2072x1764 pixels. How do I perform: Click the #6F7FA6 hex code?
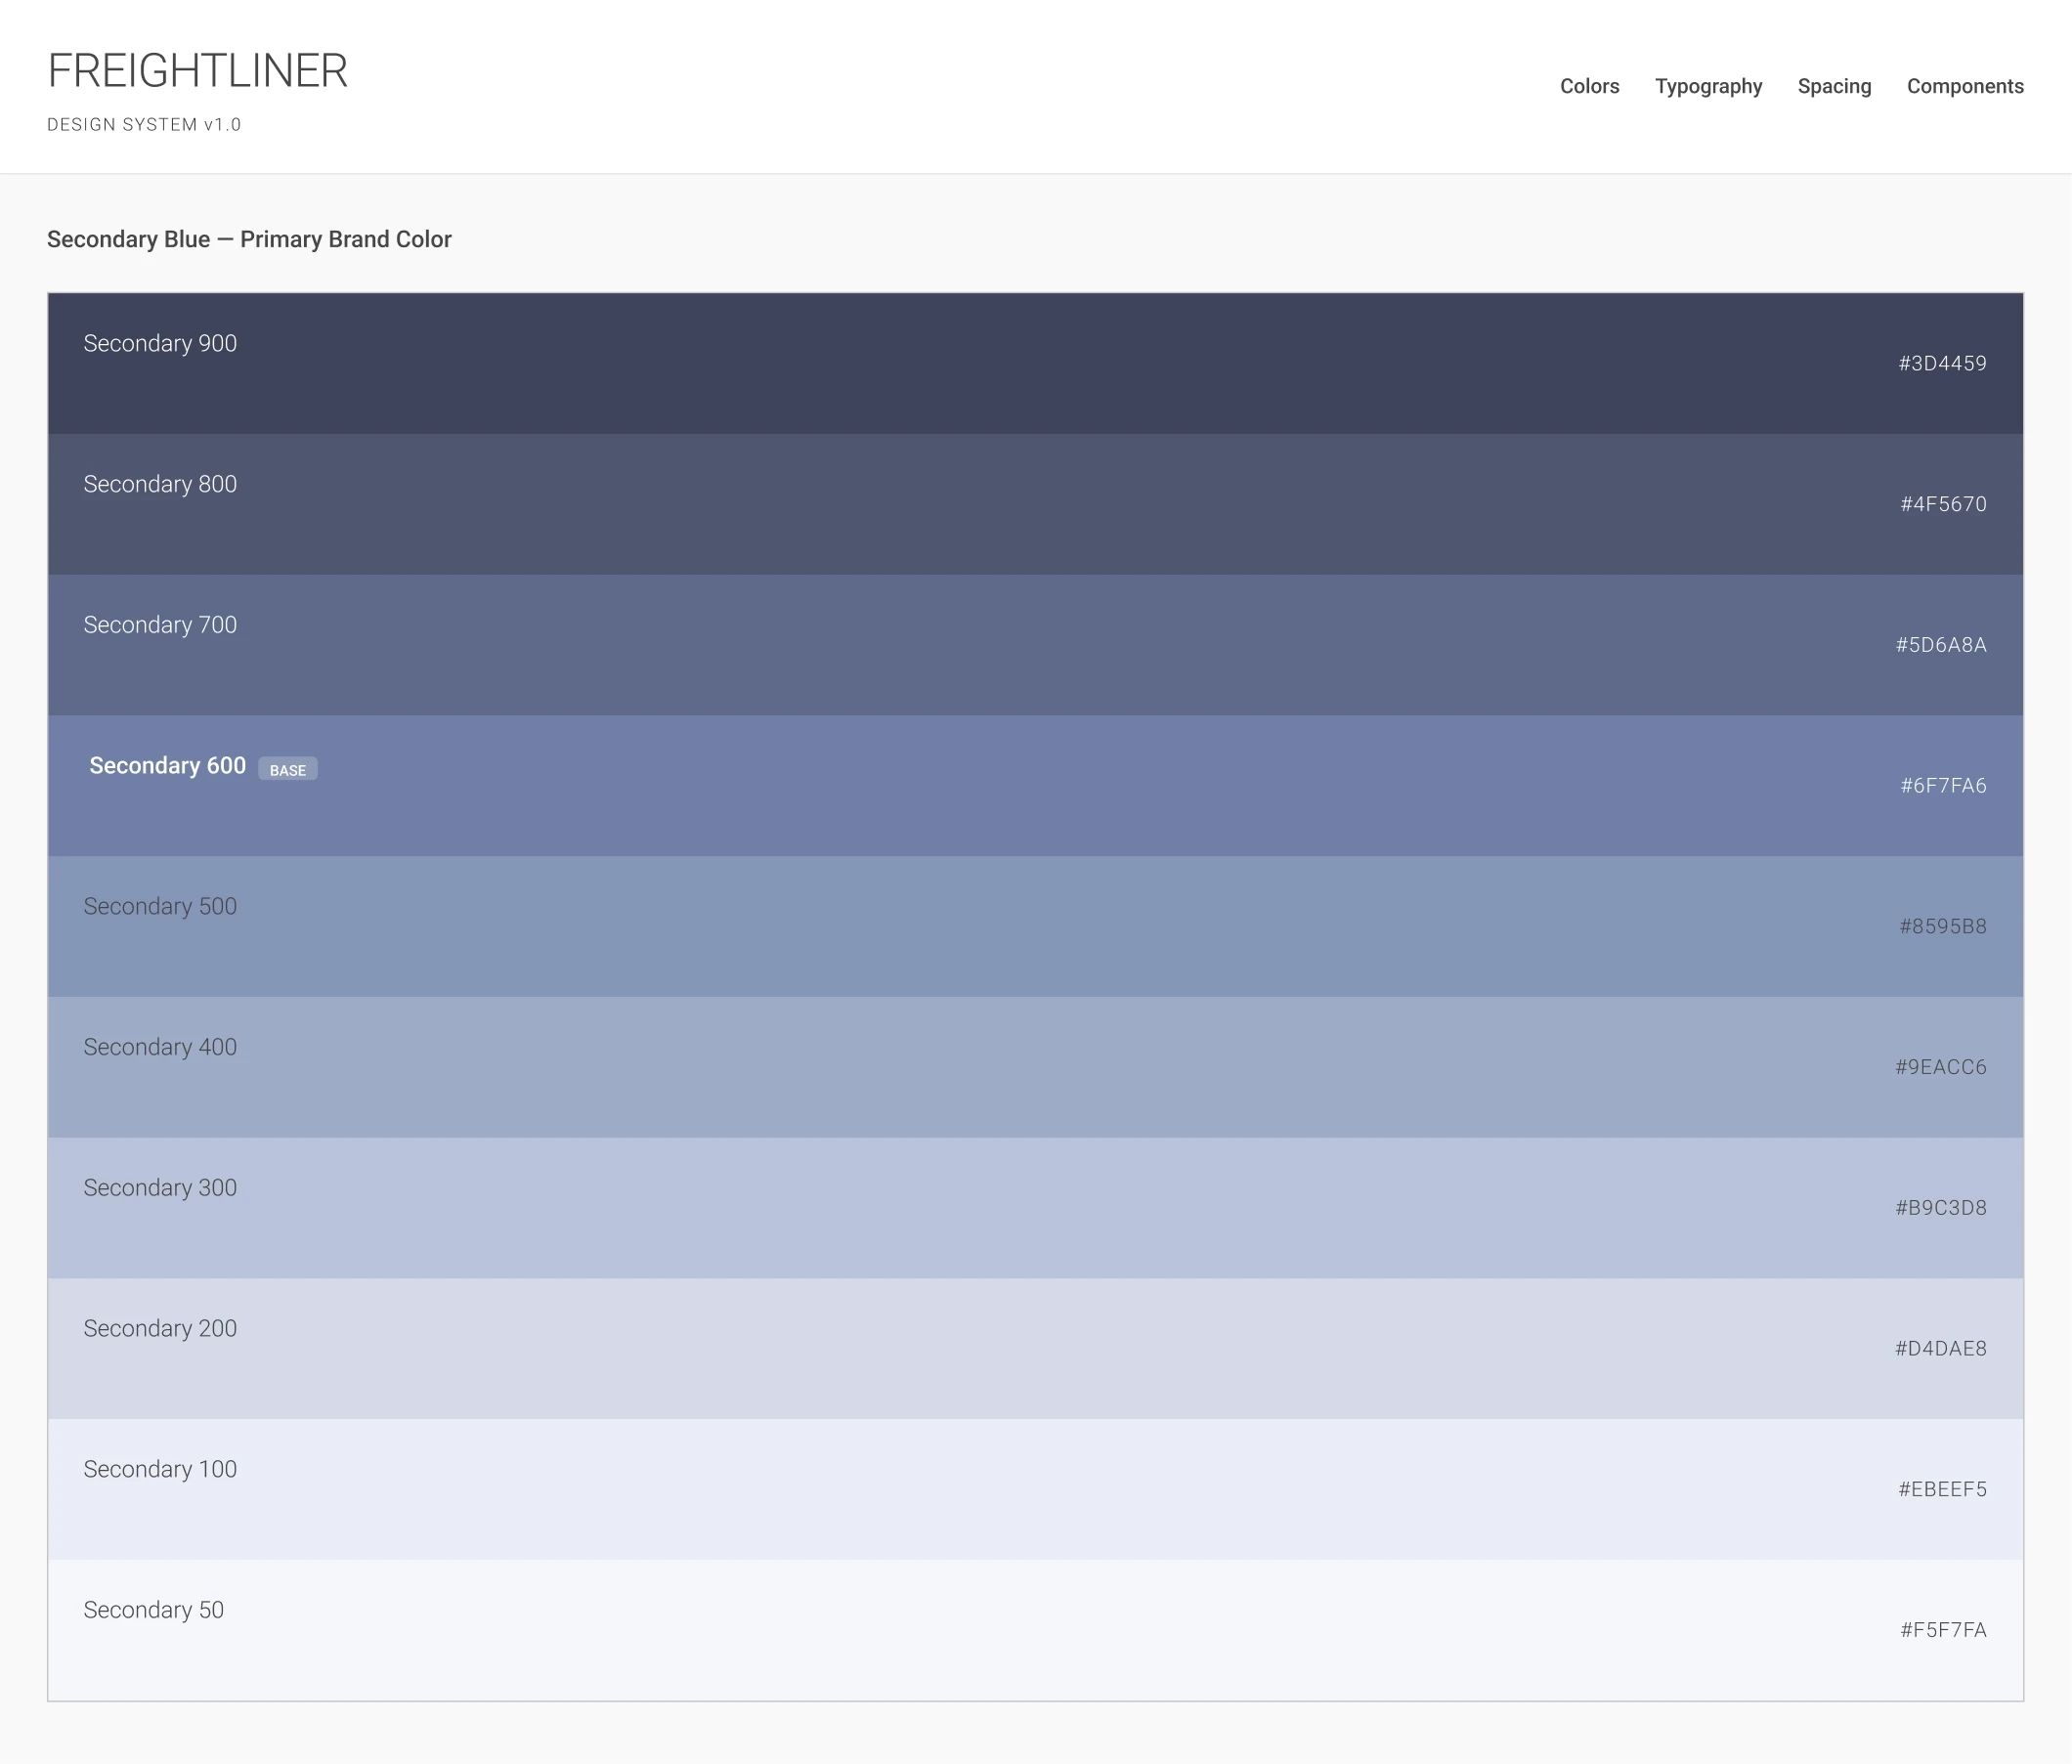click(1942, 786)
